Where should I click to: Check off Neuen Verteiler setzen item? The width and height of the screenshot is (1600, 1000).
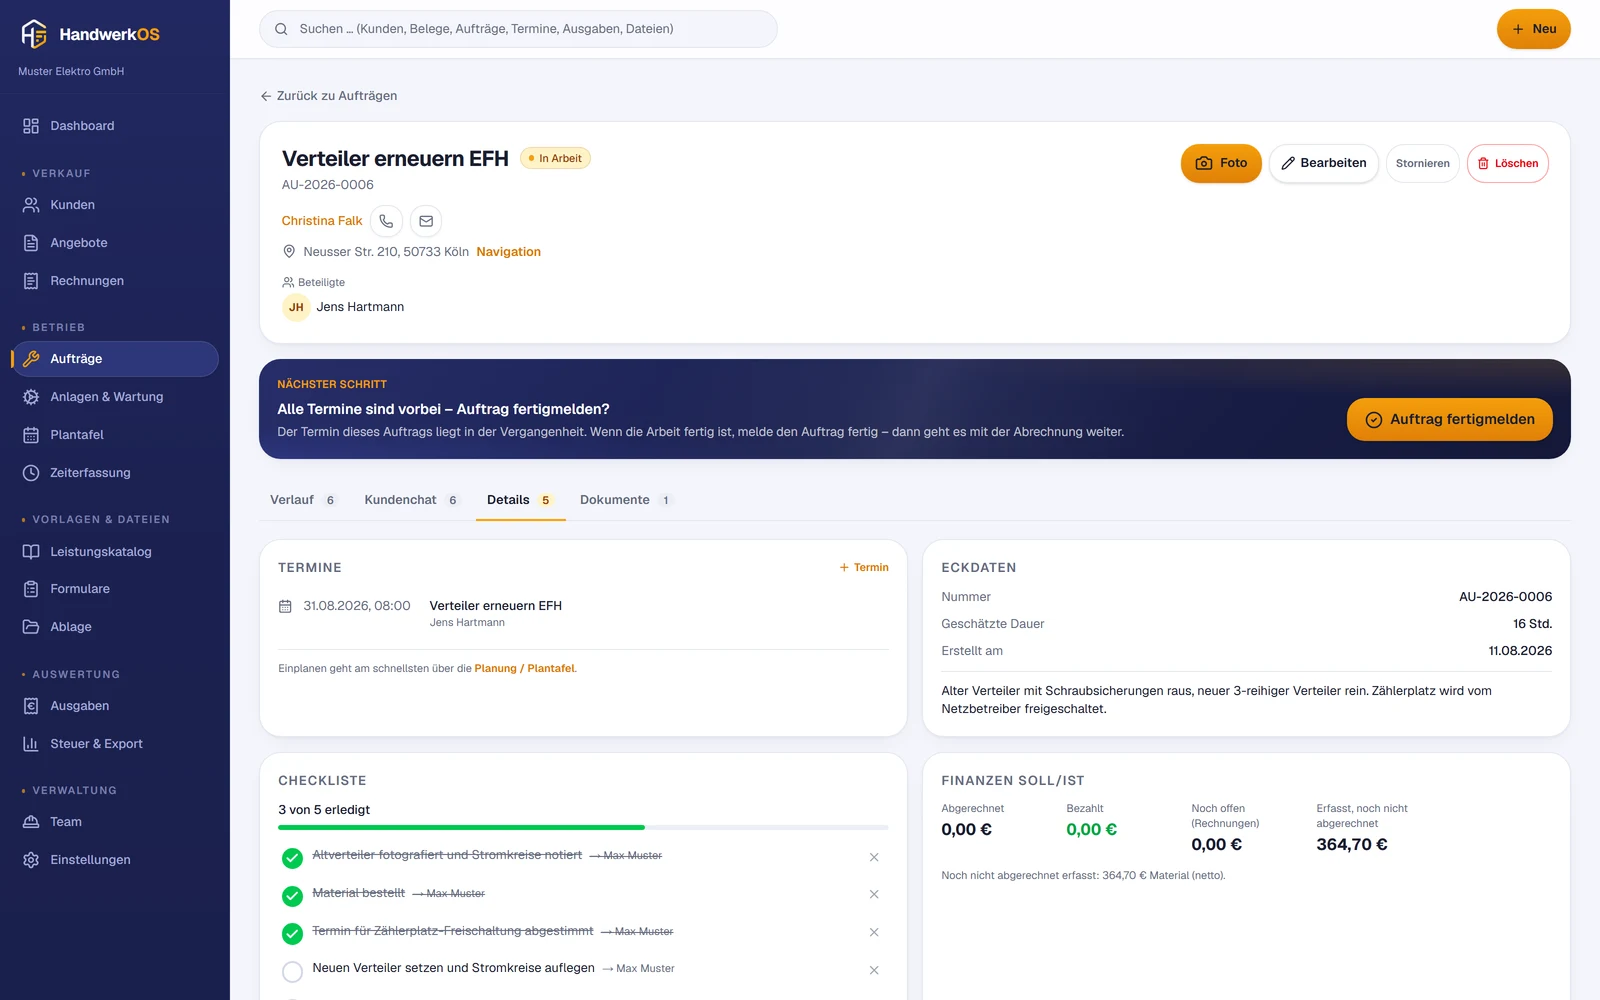[292, 971]
